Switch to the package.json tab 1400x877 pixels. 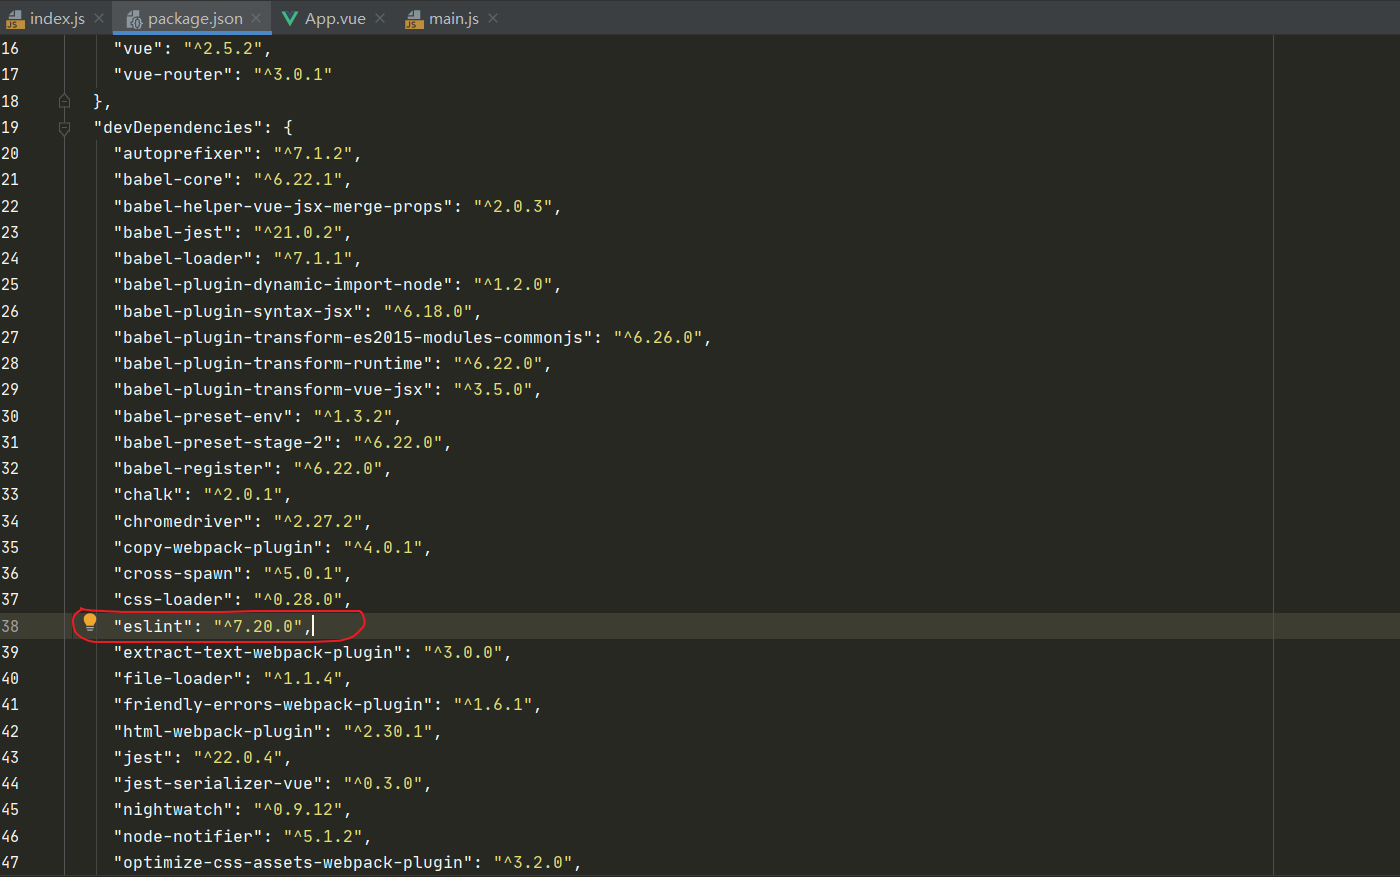point(195,18)
